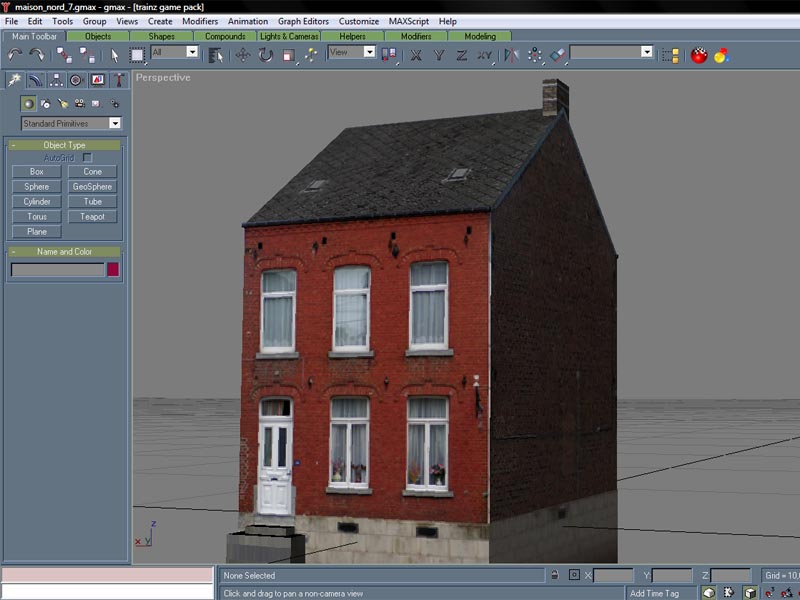This screenshot has height=600, width=800.
Task: Restrict transform to the X axis
Action: (414, 54)
